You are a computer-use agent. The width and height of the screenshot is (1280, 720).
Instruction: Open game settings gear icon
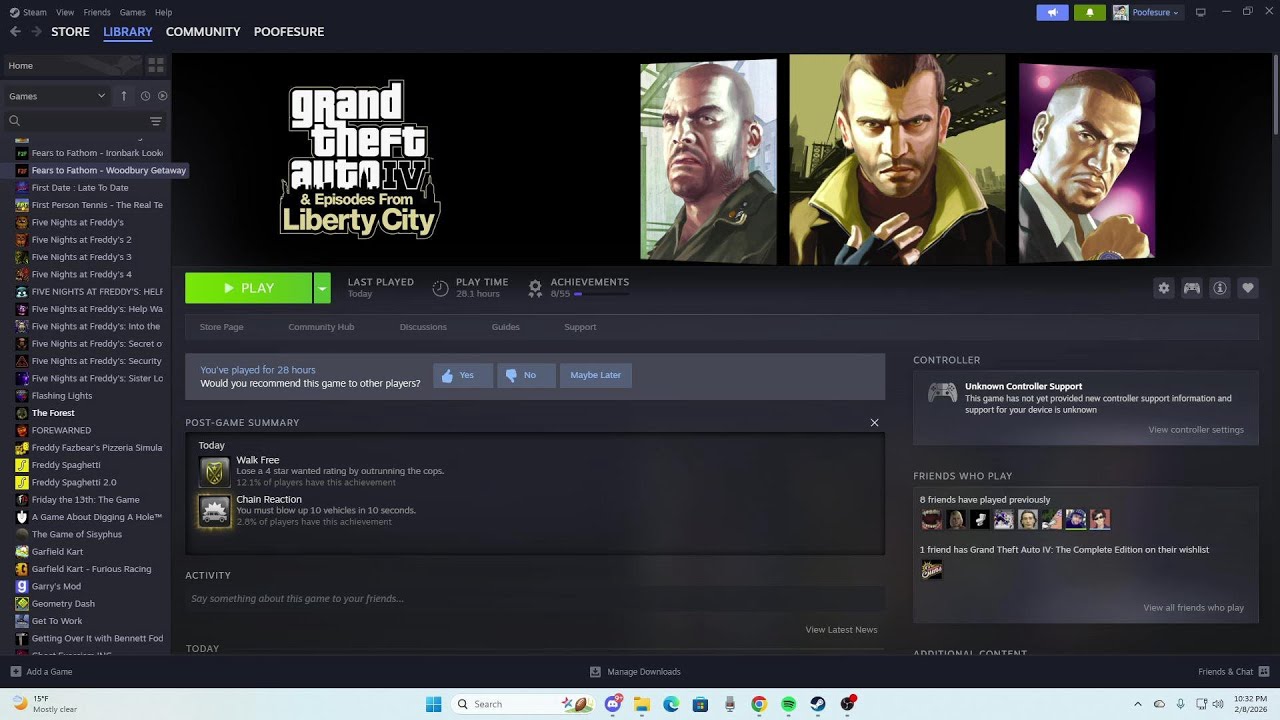pos(1163,288)
